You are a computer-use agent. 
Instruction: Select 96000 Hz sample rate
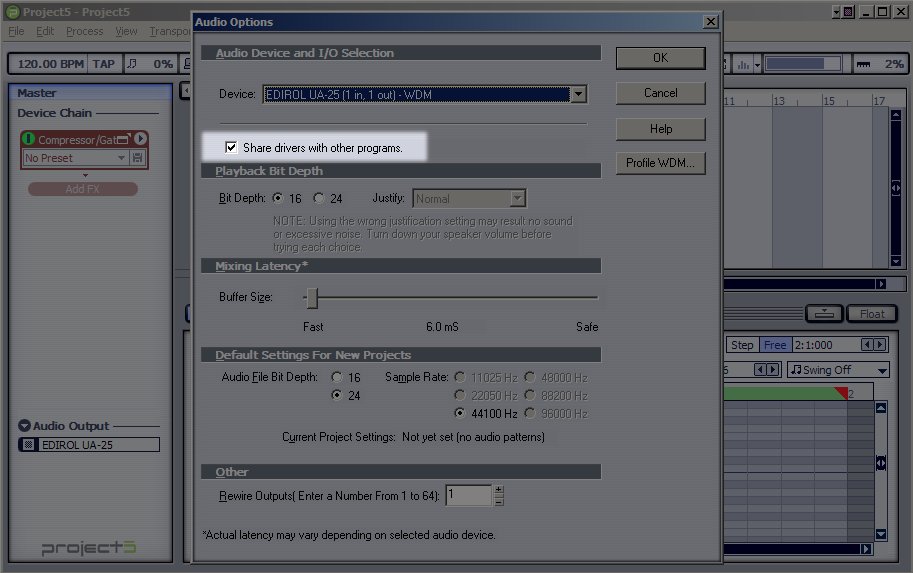coord(530,413)
